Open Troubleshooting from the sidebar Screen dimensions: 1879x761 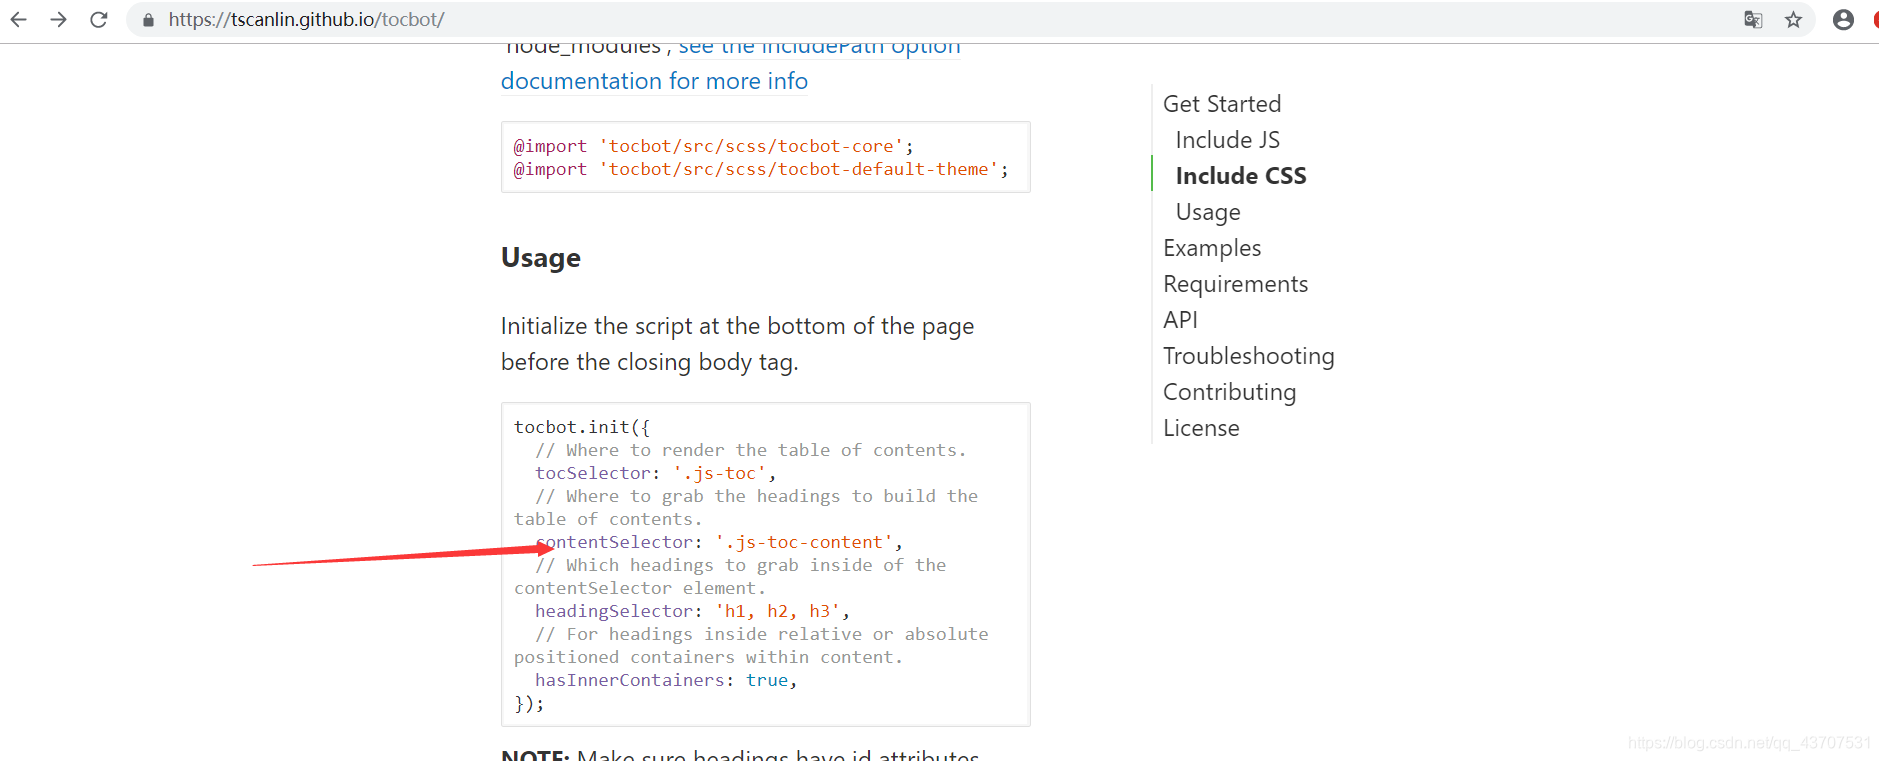(1248, 356)
